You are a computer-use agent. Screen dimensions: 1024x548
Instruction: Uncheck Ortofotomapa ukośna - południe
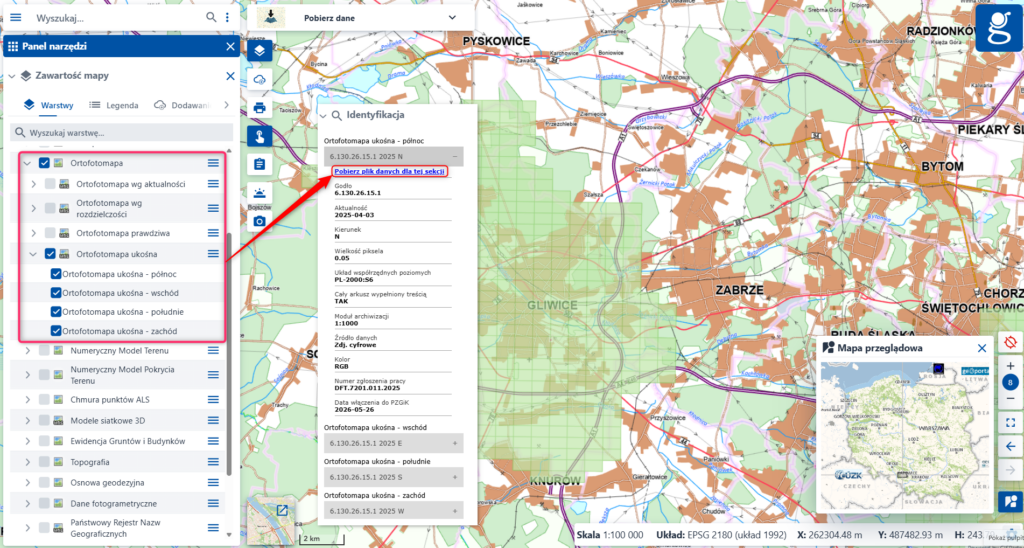(x=56, y=312)
